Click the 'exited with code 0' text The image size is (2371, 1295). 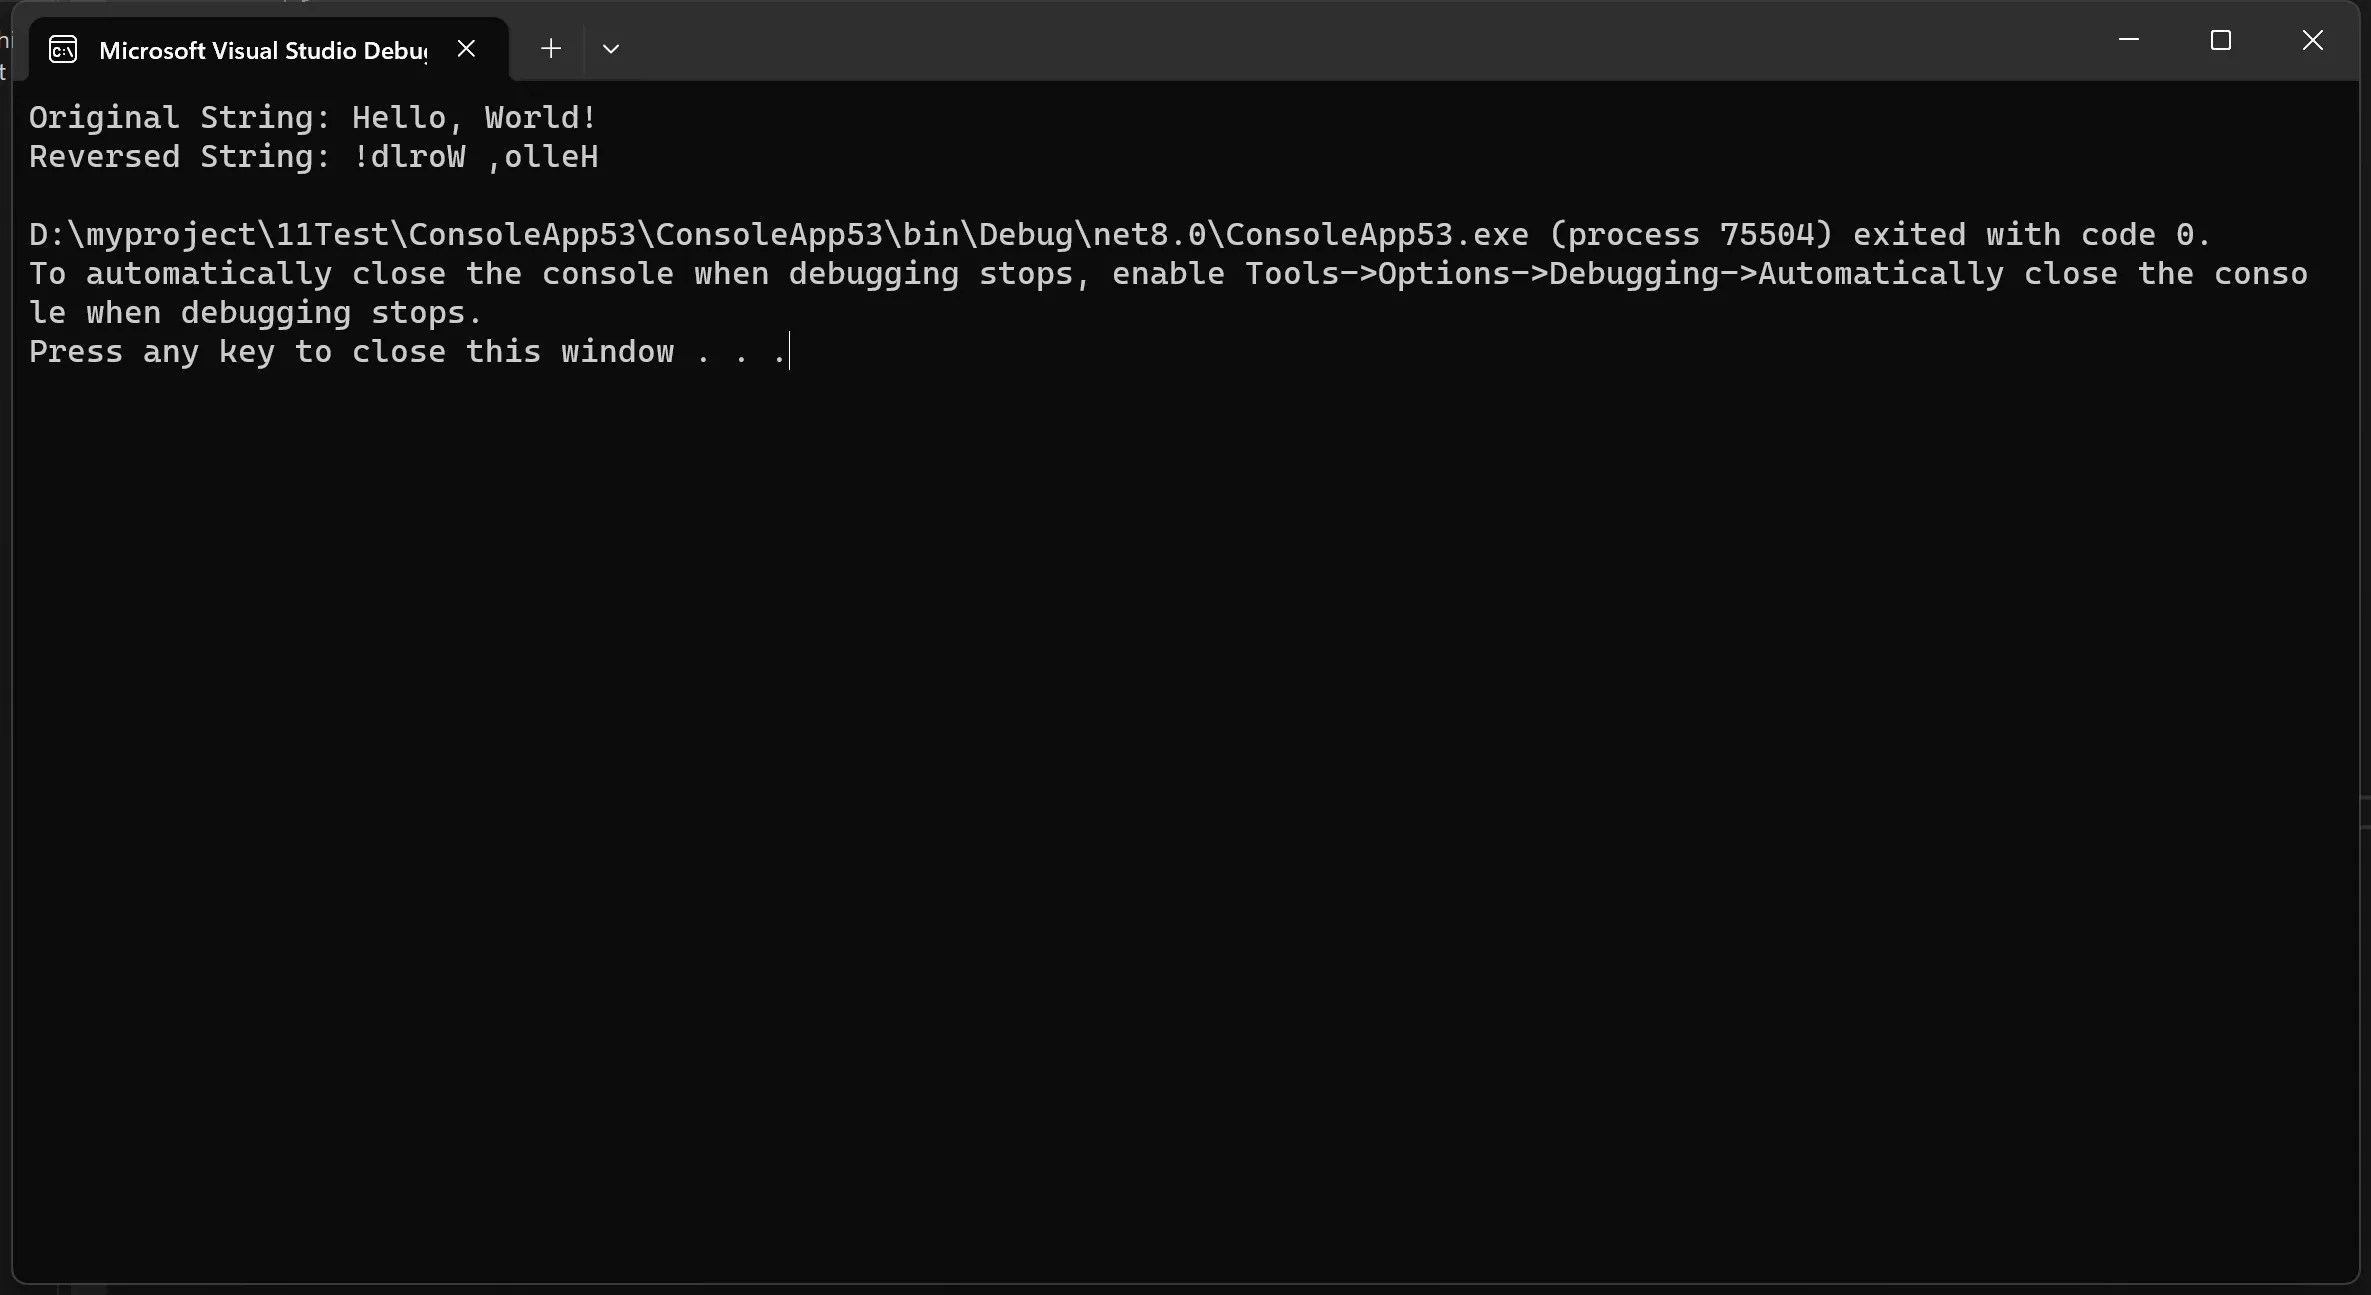click(x=2030, y=235)
